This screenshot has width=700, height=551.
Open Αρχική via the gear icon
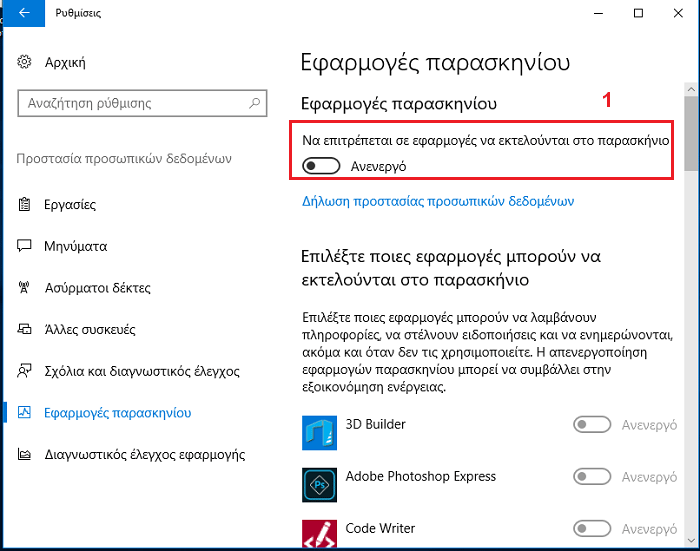click(x=24, y=62)
